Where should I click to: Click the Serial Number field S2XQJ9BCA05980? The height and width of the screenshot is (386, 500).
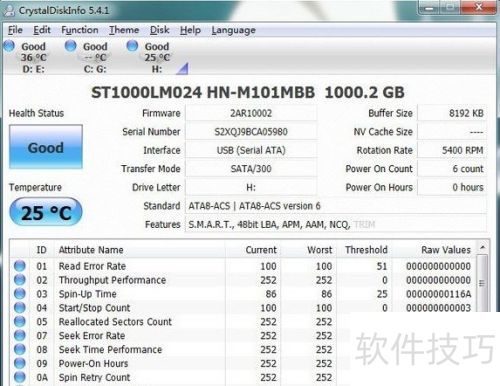pos(251,132)
